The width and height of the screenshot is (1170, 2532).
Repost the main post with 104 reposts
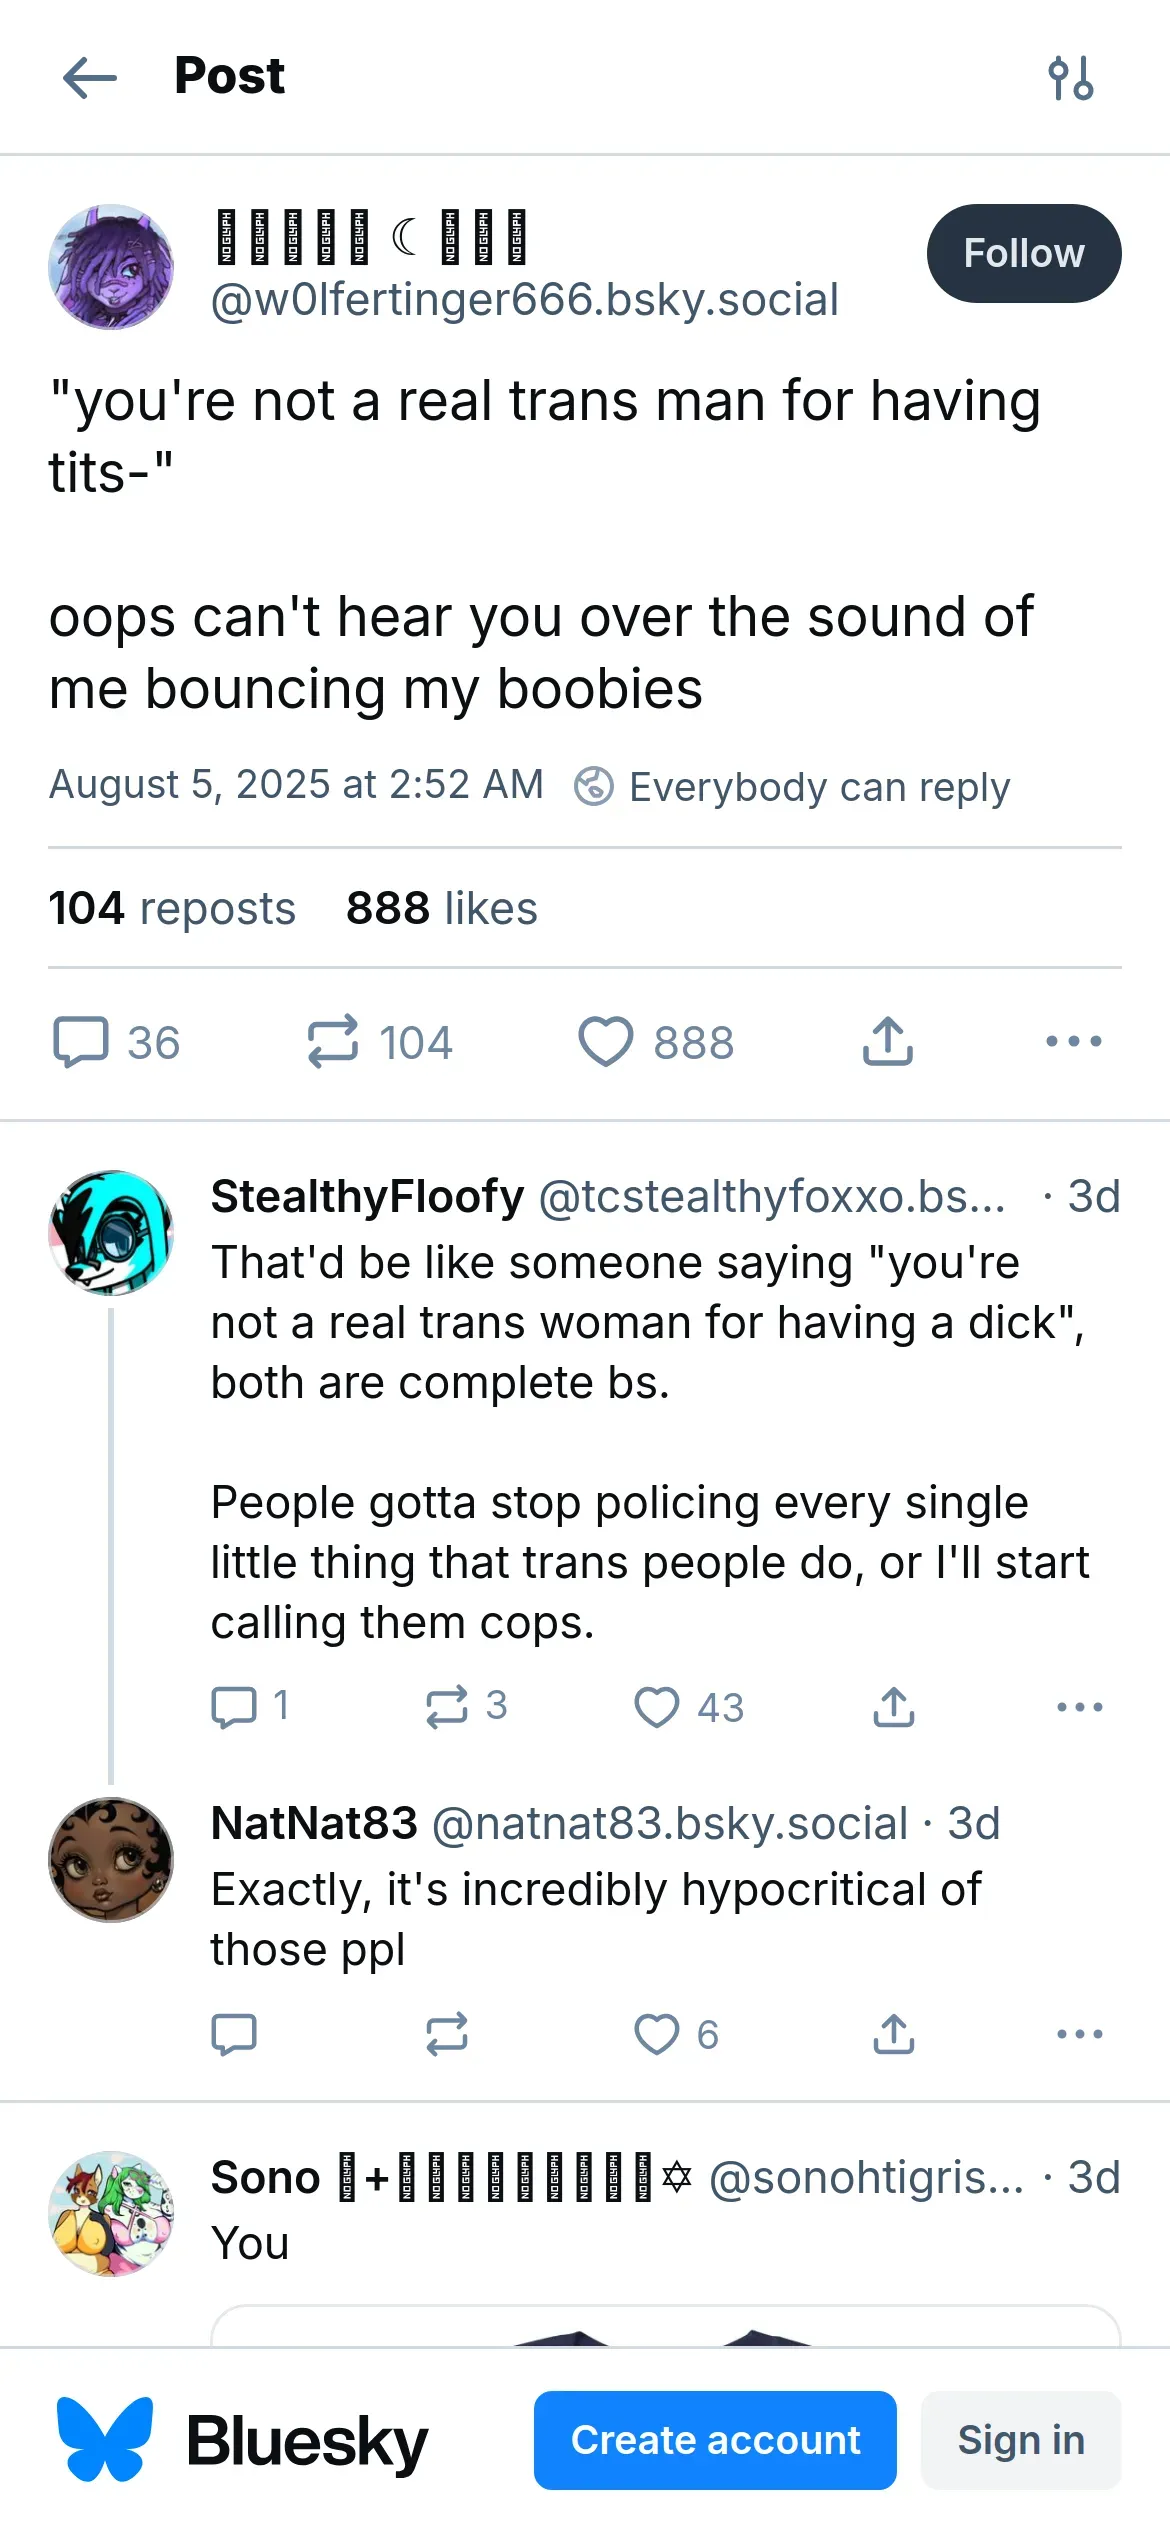click(x=333, y=1042)
